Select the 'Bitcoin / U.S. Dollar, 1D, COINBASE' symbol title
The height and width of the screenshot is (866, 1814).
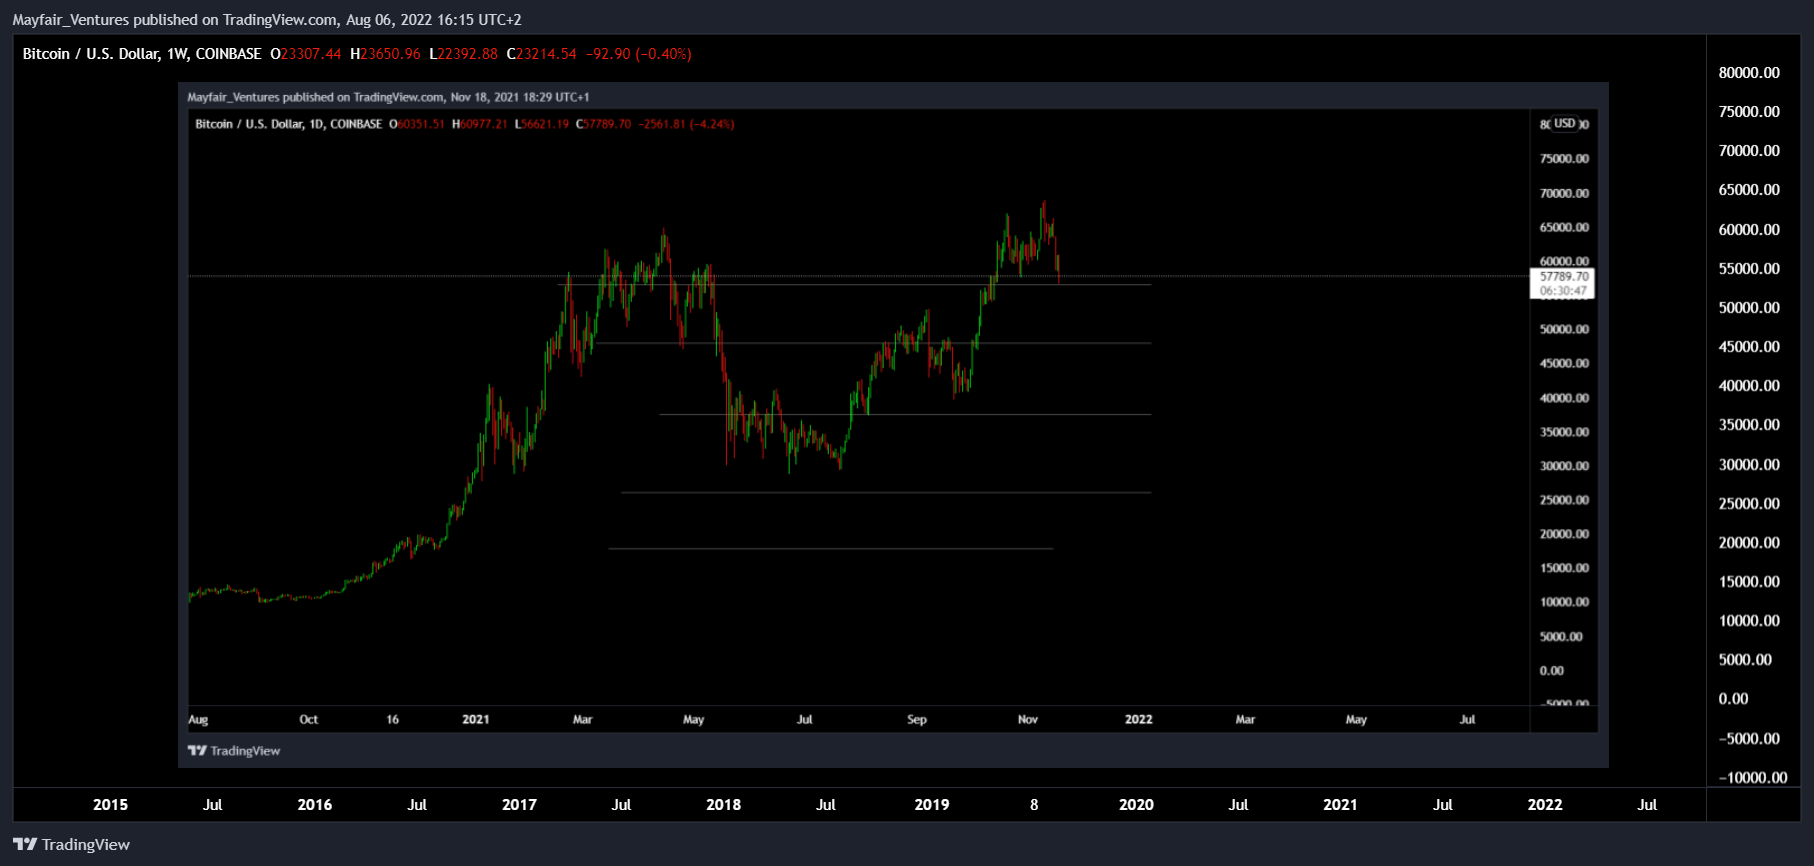[289, 124]
